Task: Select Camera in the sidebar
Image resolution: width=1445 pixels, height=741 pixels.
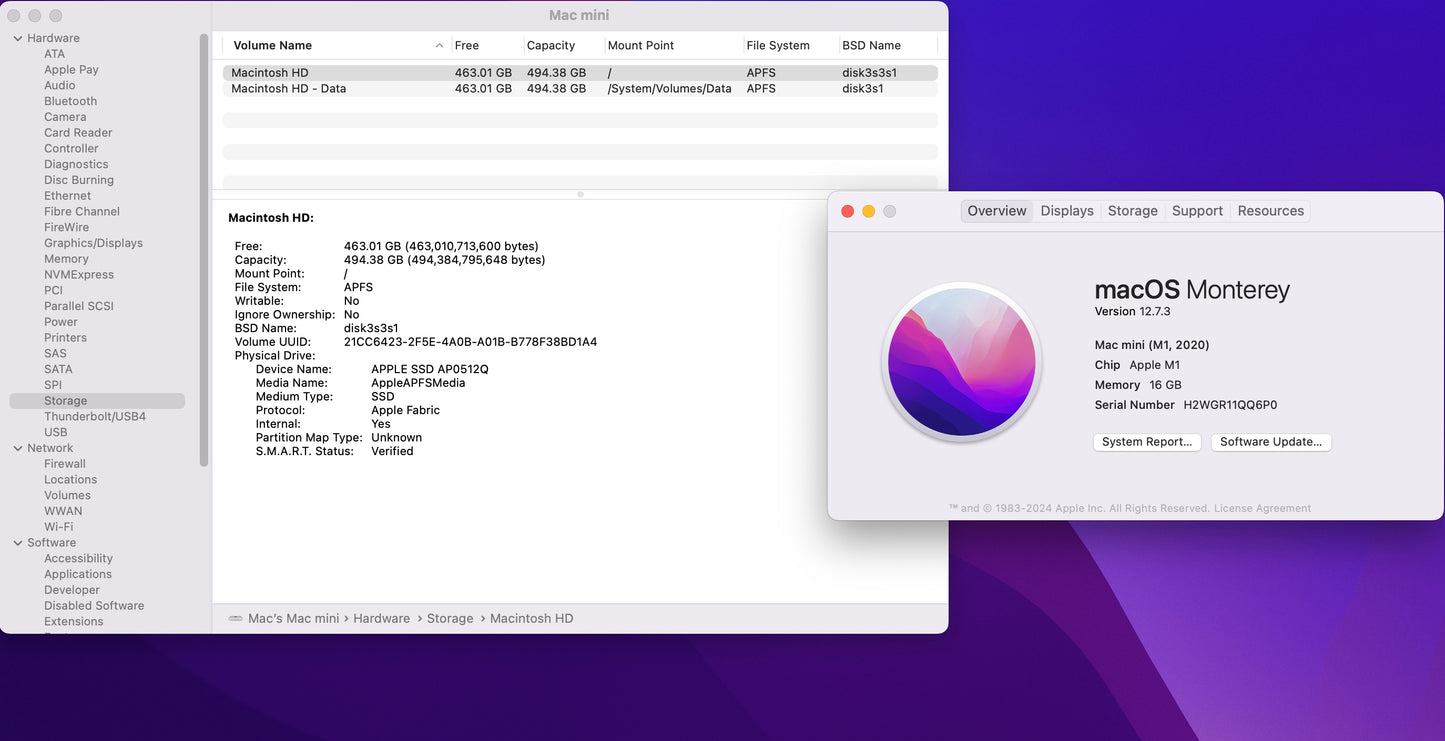Action: [65, 117]
